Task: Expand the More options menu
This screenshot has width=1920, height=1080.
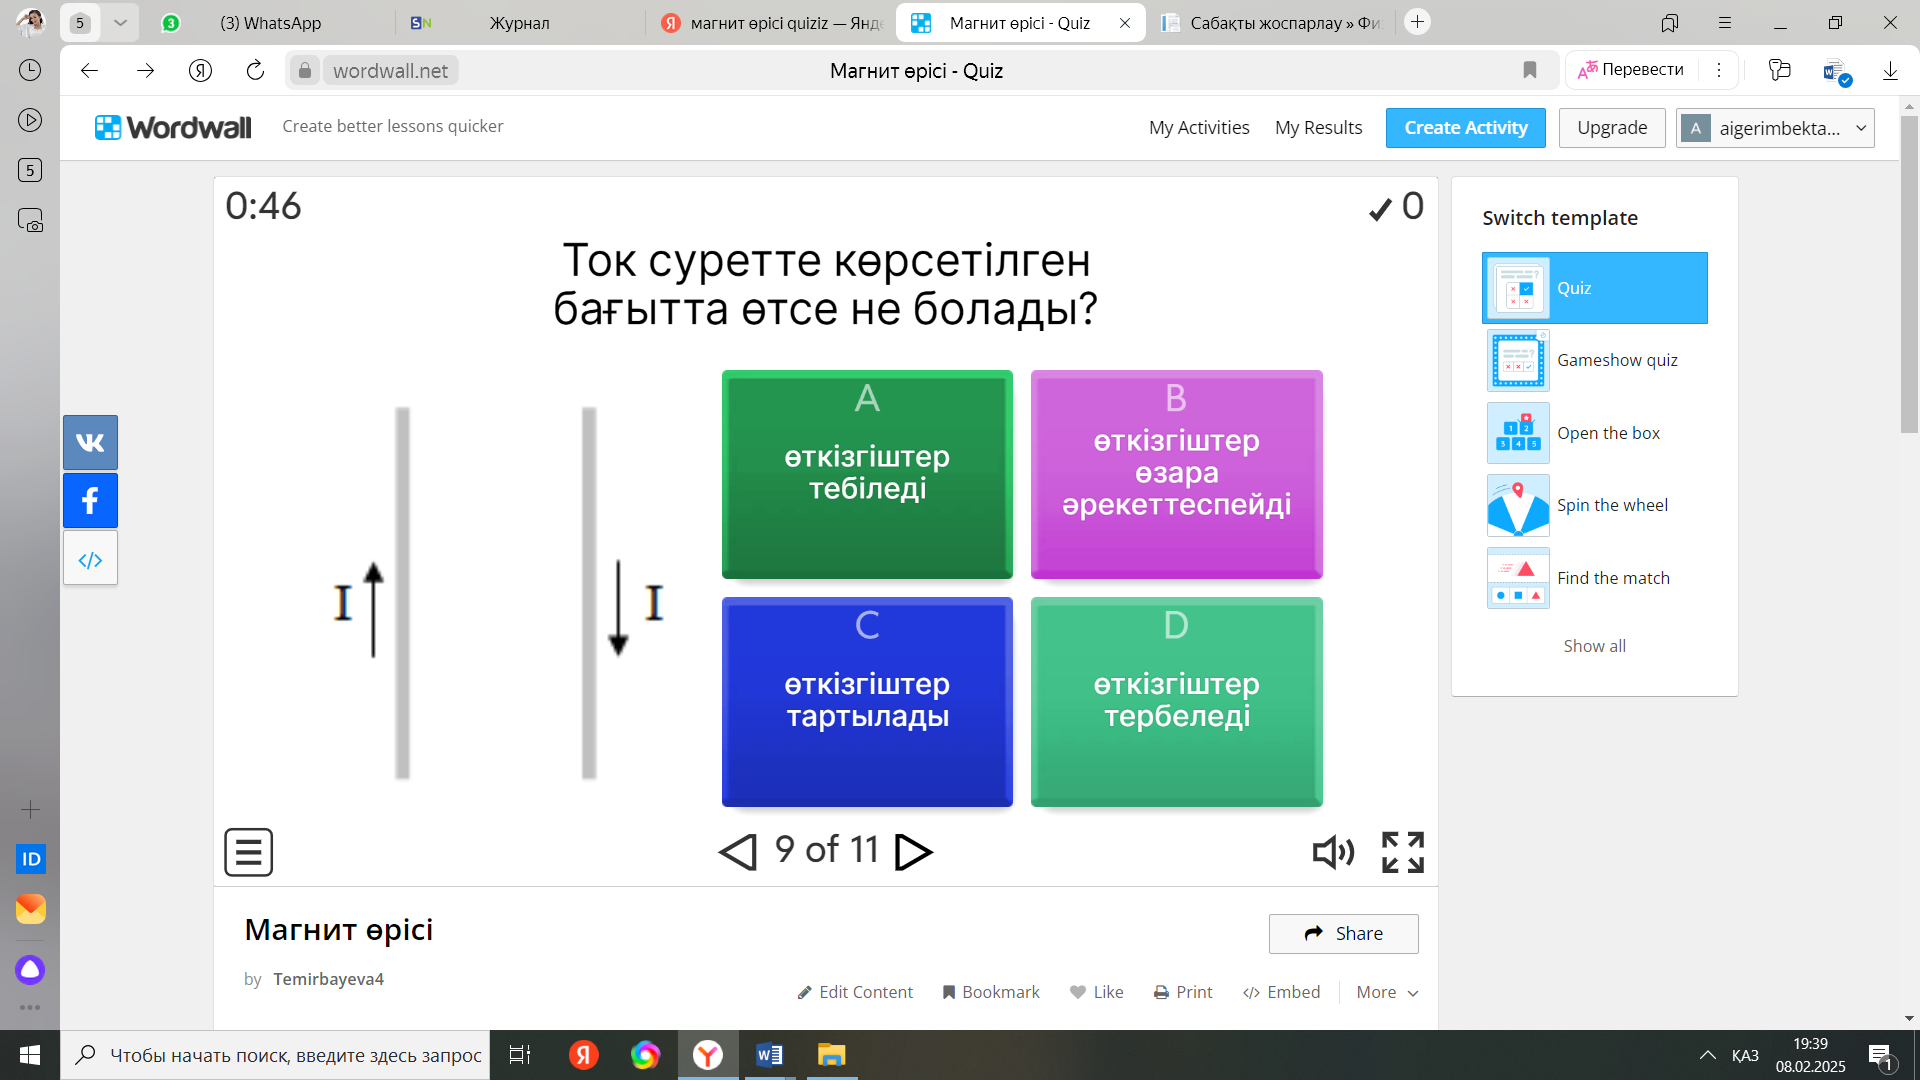Action: pos(1386,992)
